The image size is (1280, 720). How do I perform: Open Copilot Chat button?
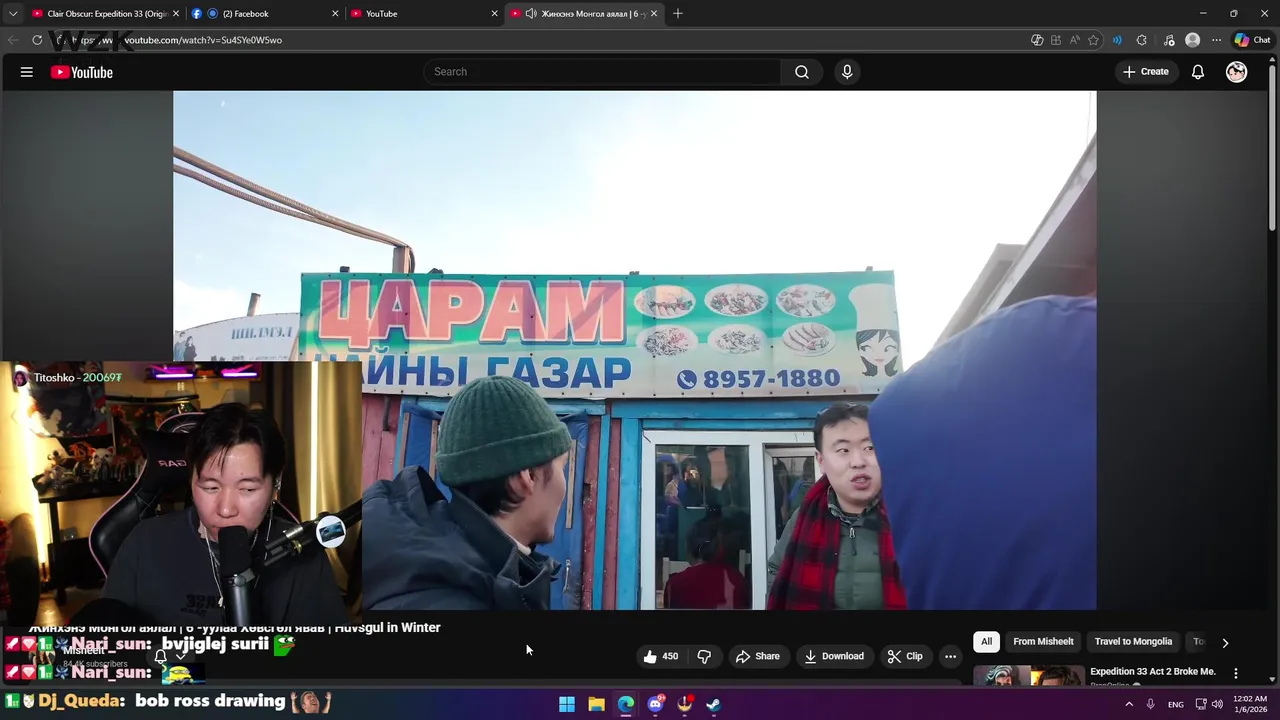(1252, 40)
